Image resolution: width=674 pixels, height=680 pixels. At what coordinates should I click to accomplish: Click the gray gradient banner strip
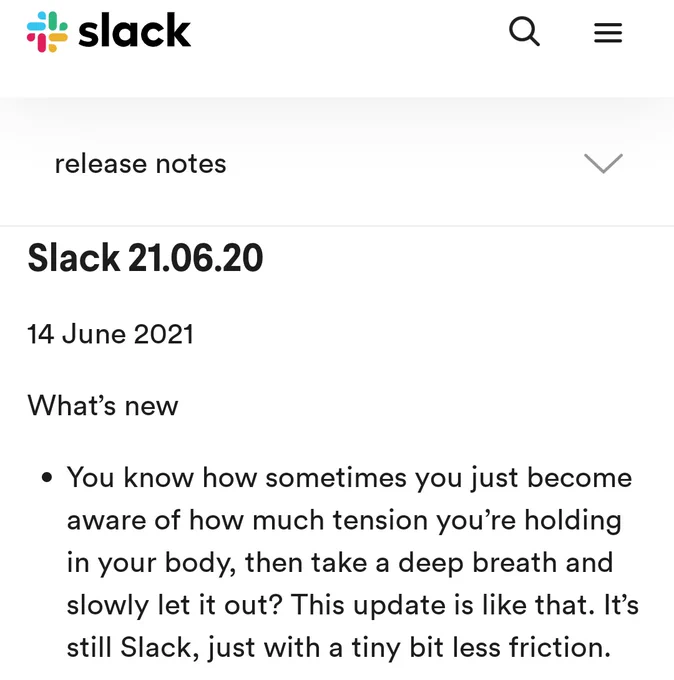tap(337, 116)
